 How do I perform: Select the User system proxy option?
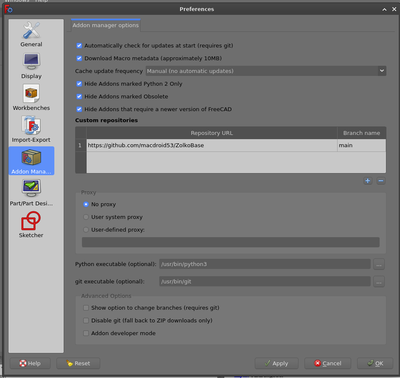[x=86, y=217]
